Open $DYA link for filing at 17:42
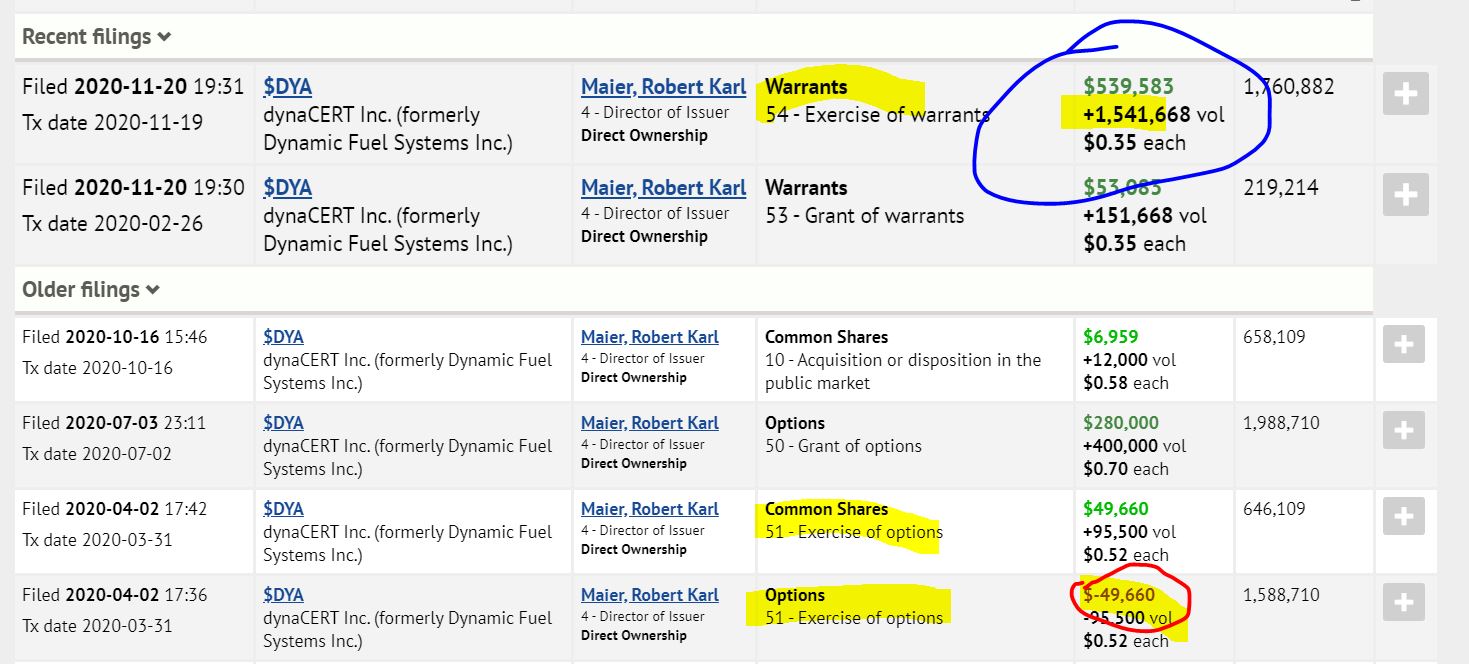 click(284, 509)
